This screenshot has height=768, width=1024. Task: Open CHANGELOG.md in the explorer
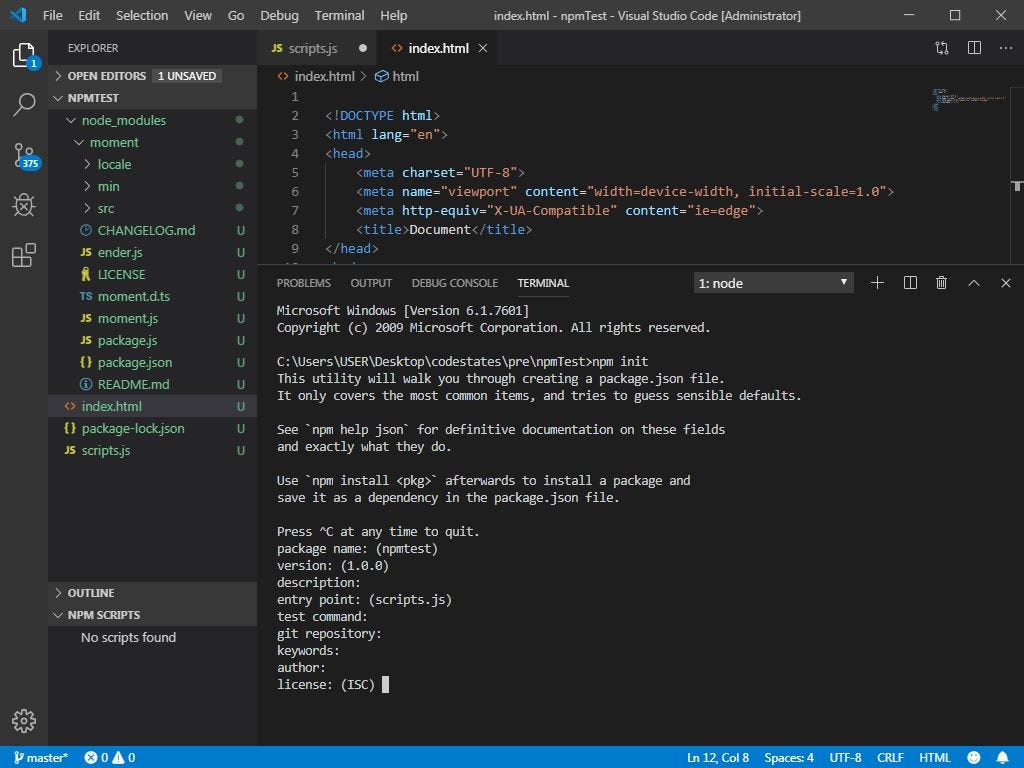click(152, 230)
